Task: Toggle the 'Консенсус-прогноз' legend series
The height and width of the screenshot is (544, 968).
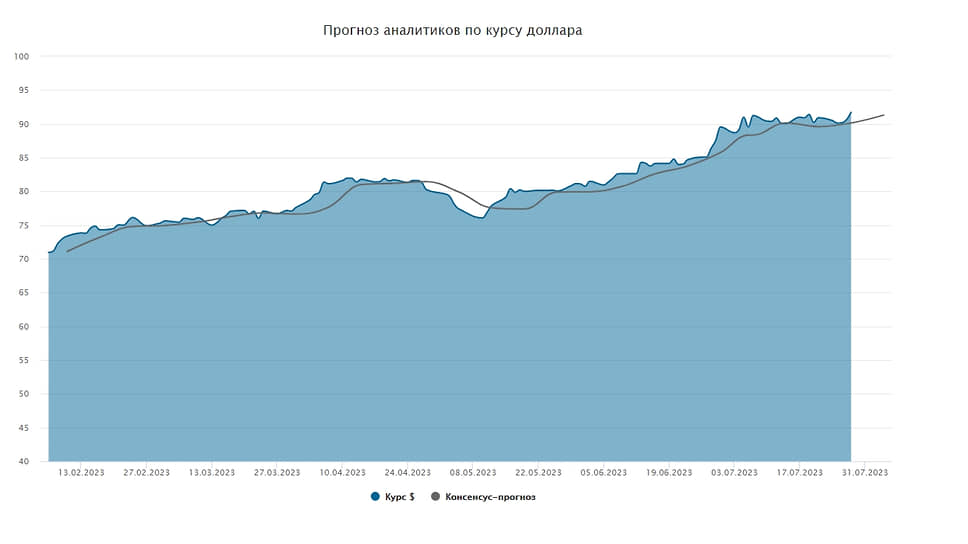Action: (483, 496)
